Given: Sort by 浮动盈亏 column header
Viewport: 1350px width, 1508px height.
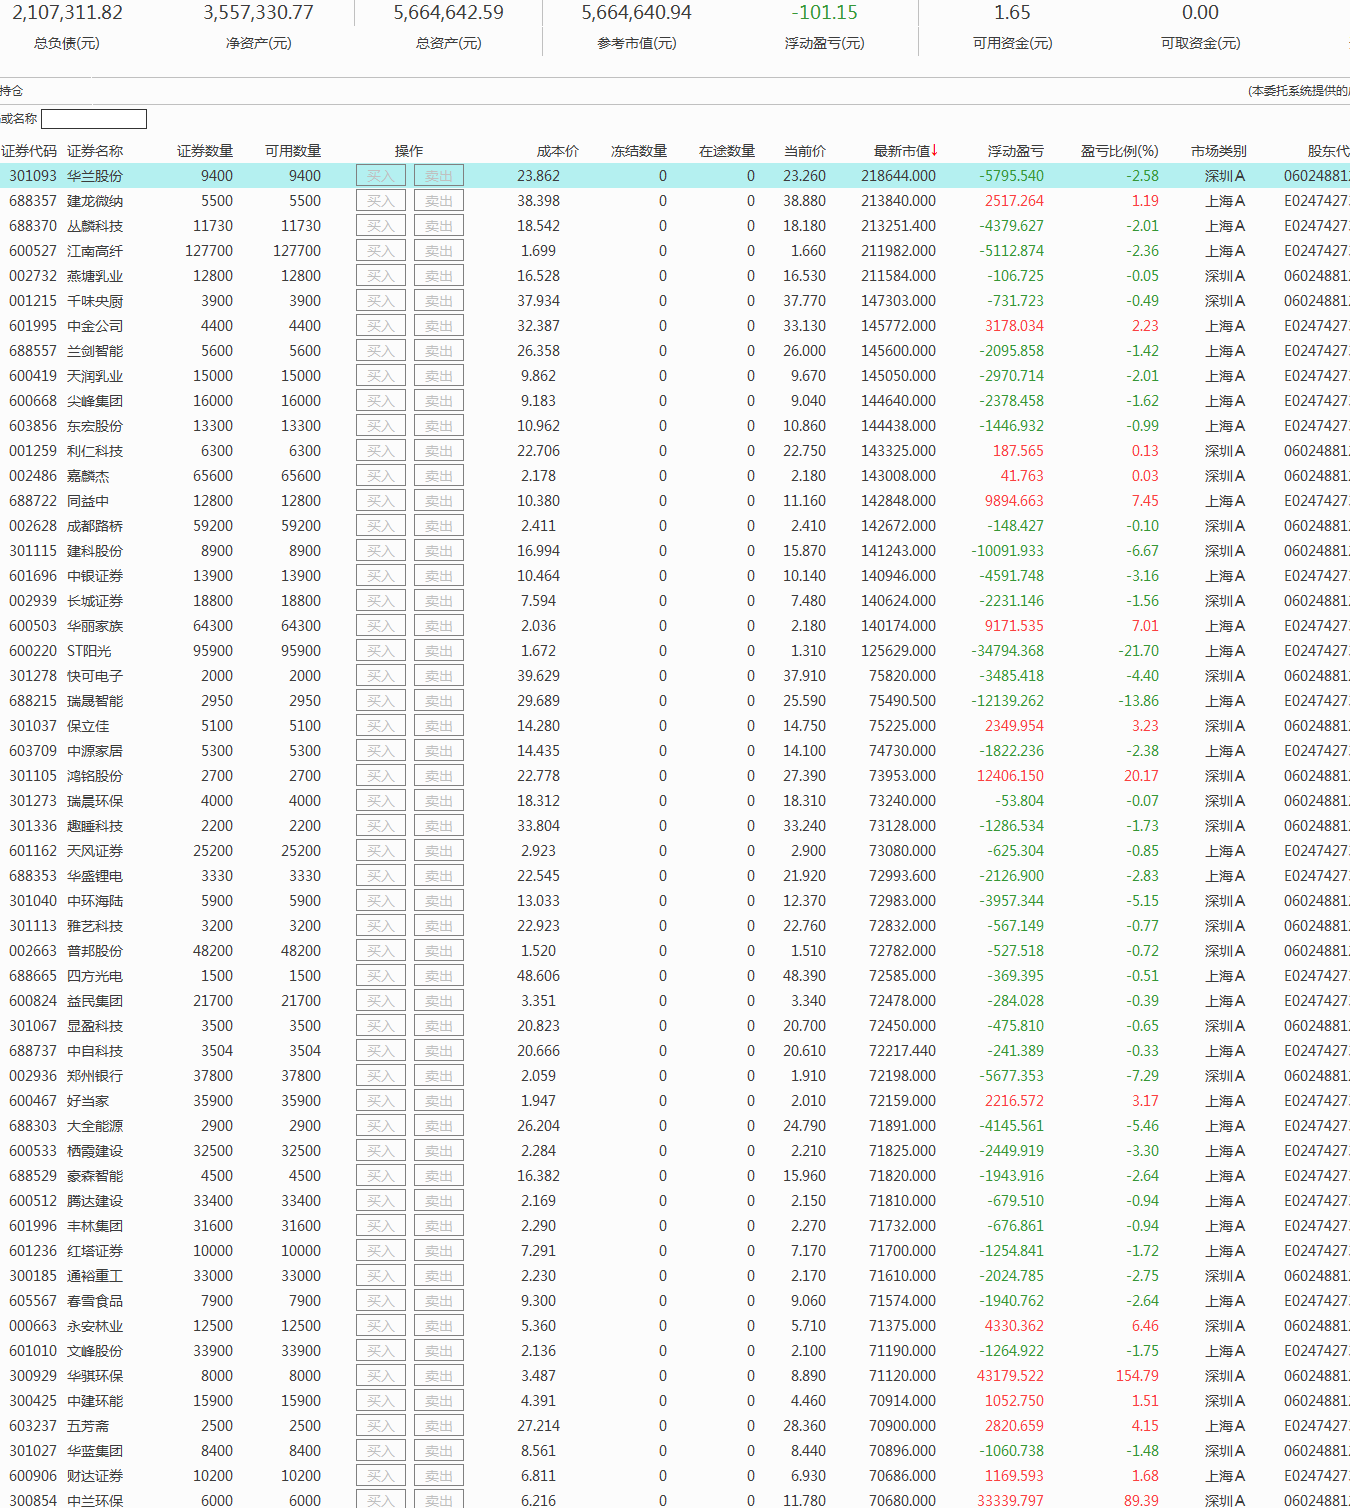Looking at the screenshot, I should (1015, 151).
